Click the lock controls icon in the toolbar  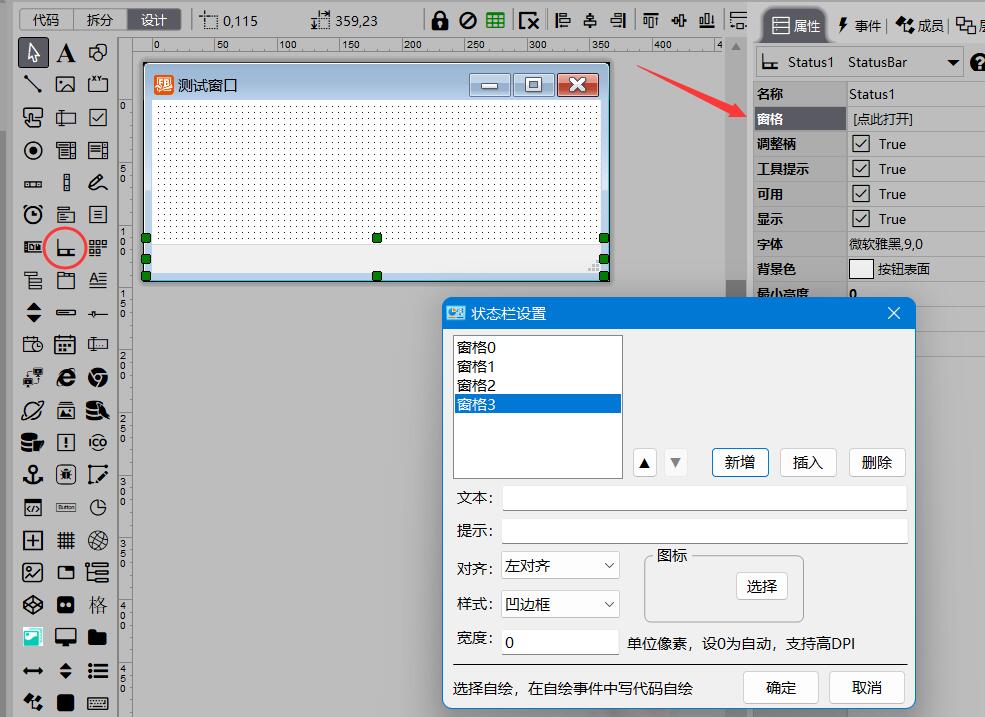(x=440, y=19)
